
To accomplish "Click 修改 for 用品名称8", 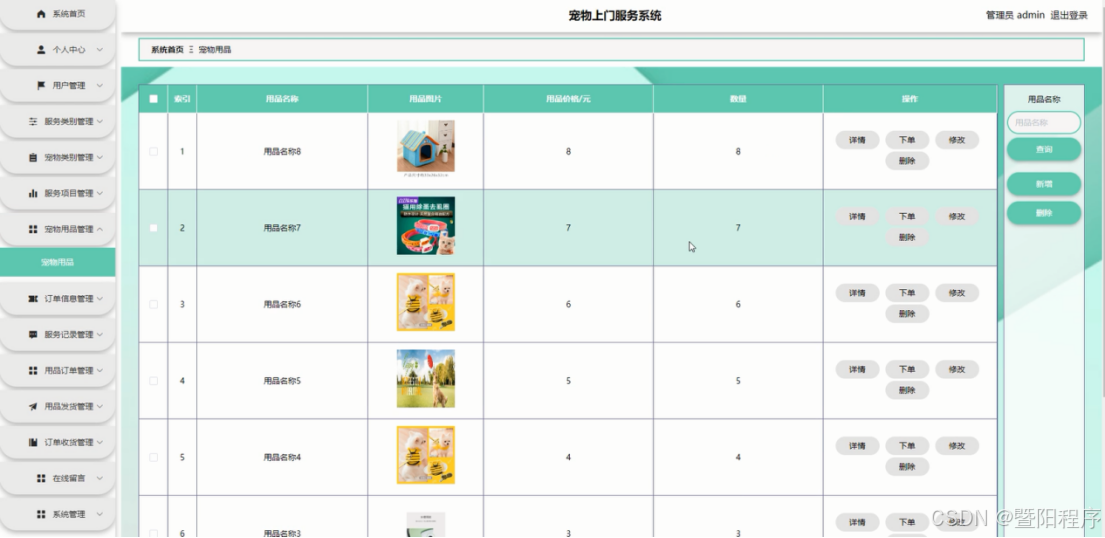I will pos(957,140).
